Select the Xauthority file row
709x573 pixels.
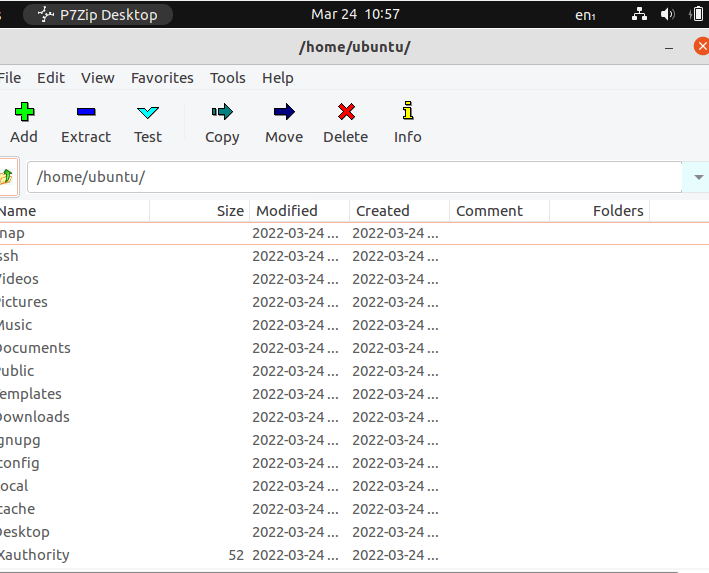[354, 555]
